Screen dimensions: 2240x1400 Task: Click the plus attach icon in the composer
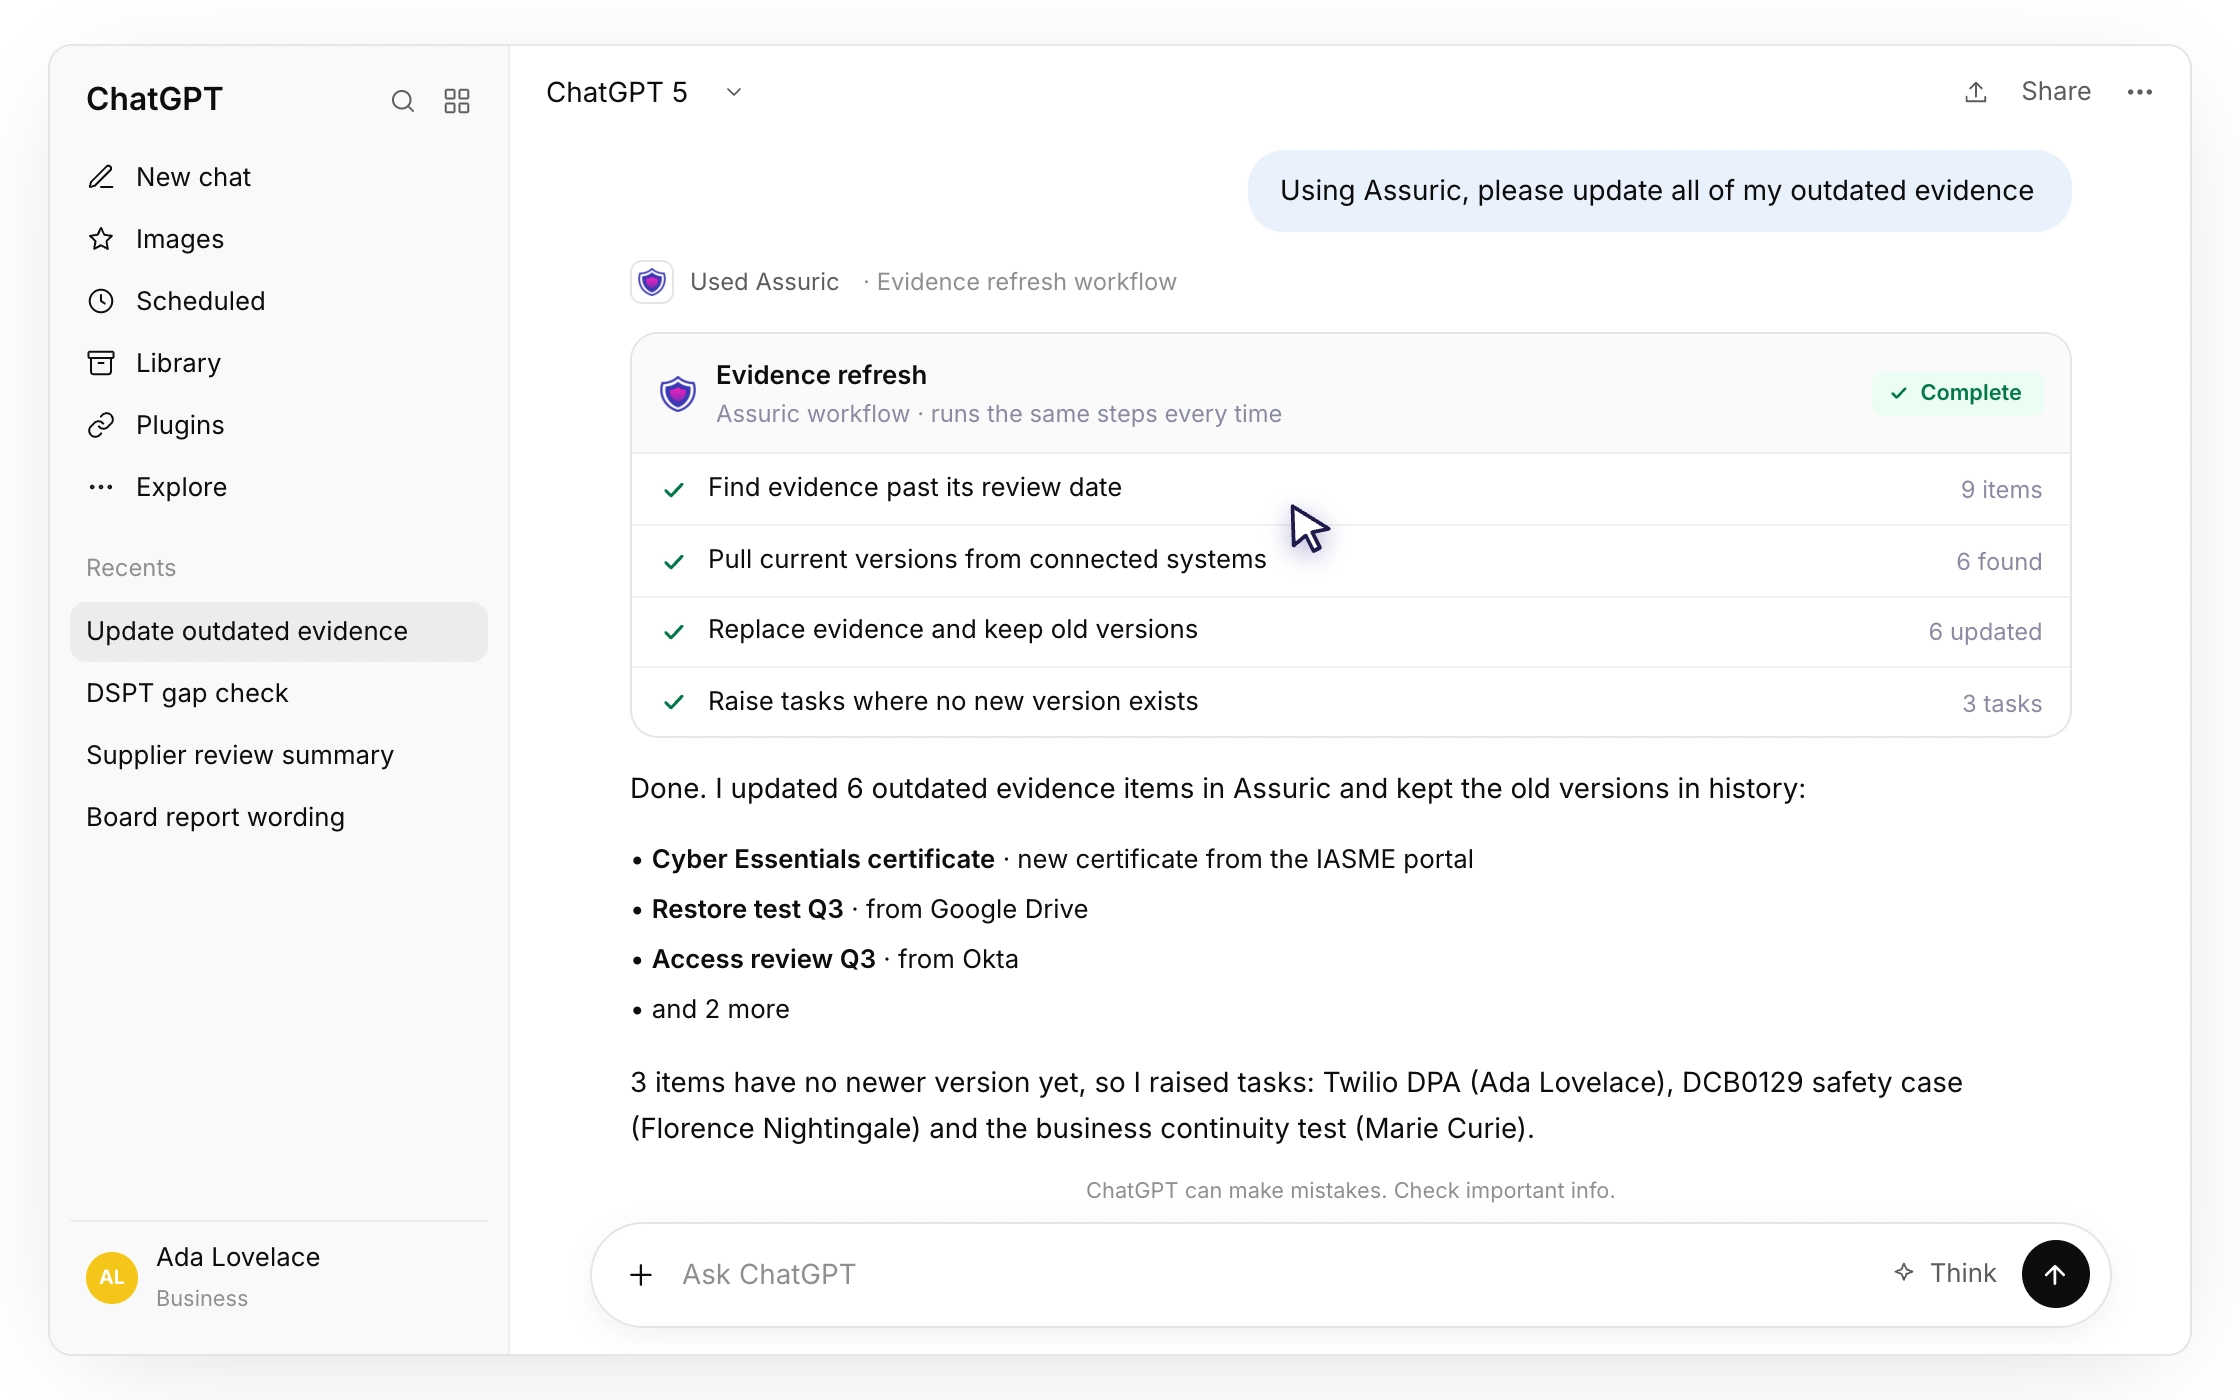tap(641, 1275)
